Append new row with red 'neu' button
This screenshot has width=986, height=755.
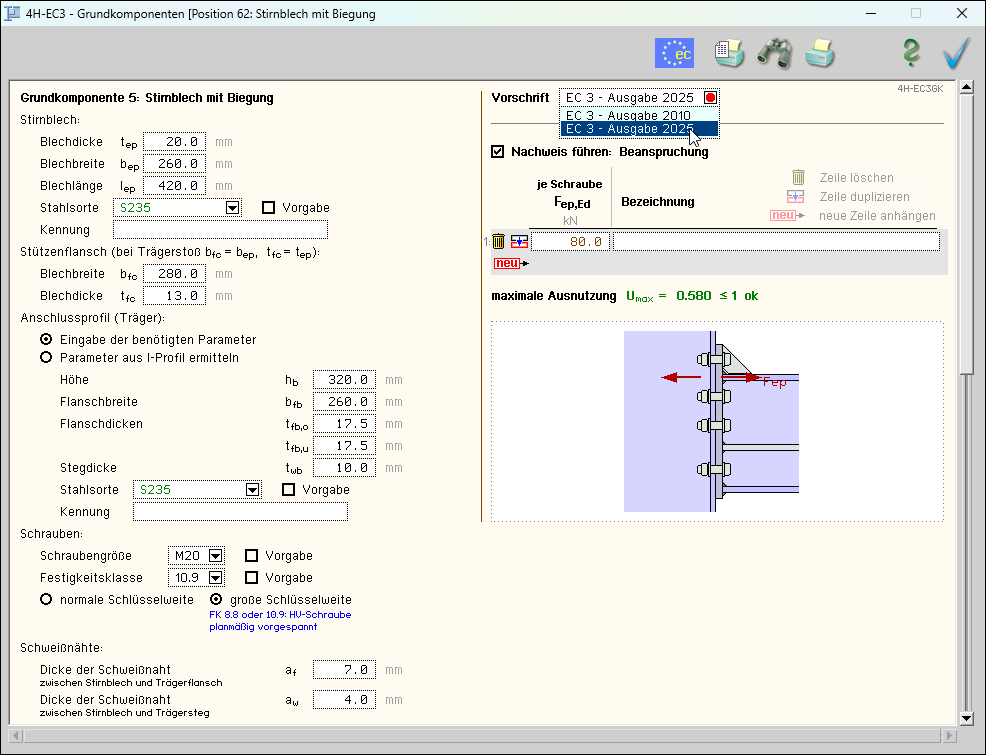509,263
